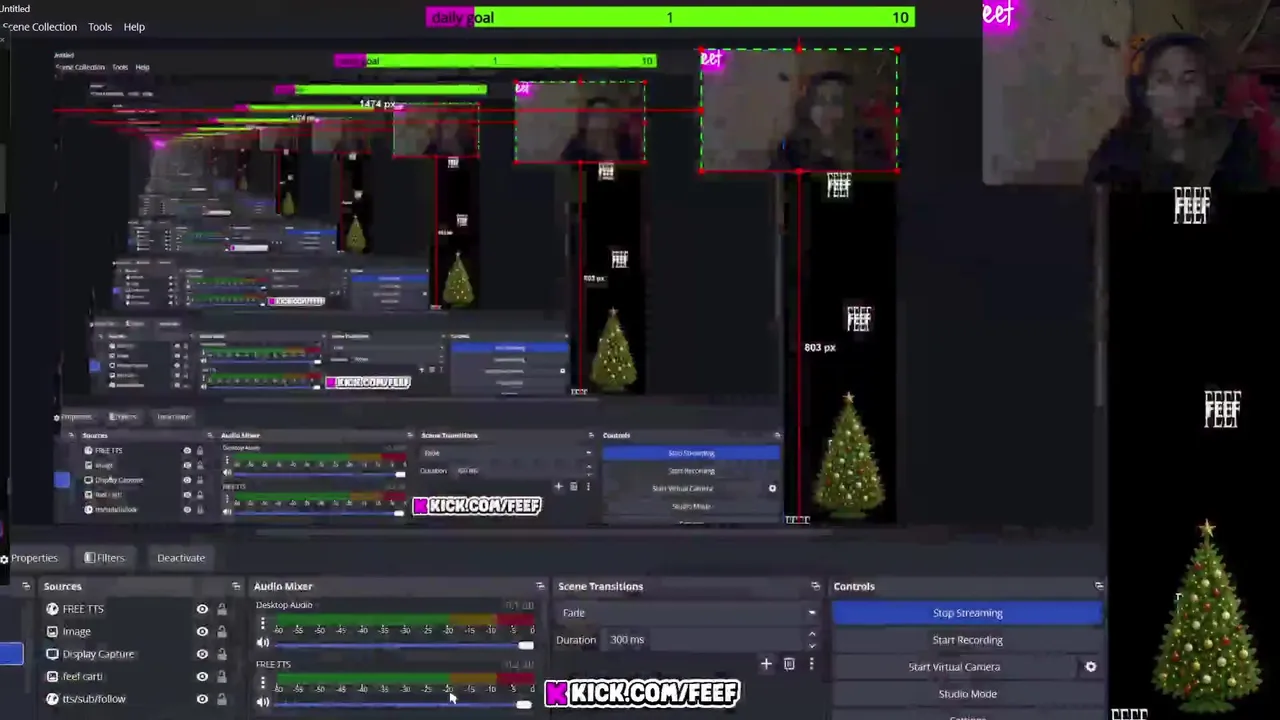Lock the FREE TTS source
This screenshot has width=1280, height=720.
[221, 609]
